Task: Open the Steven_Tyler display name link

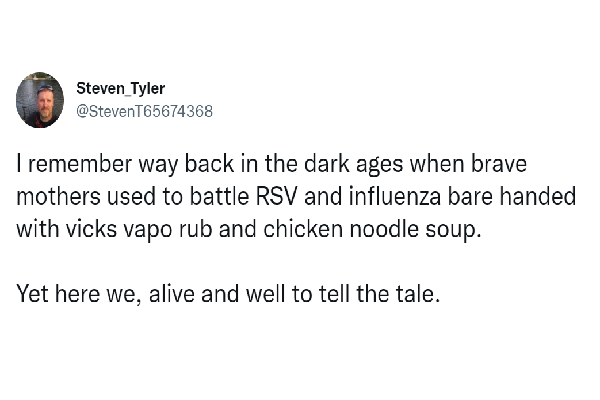Action: point(121,88)
